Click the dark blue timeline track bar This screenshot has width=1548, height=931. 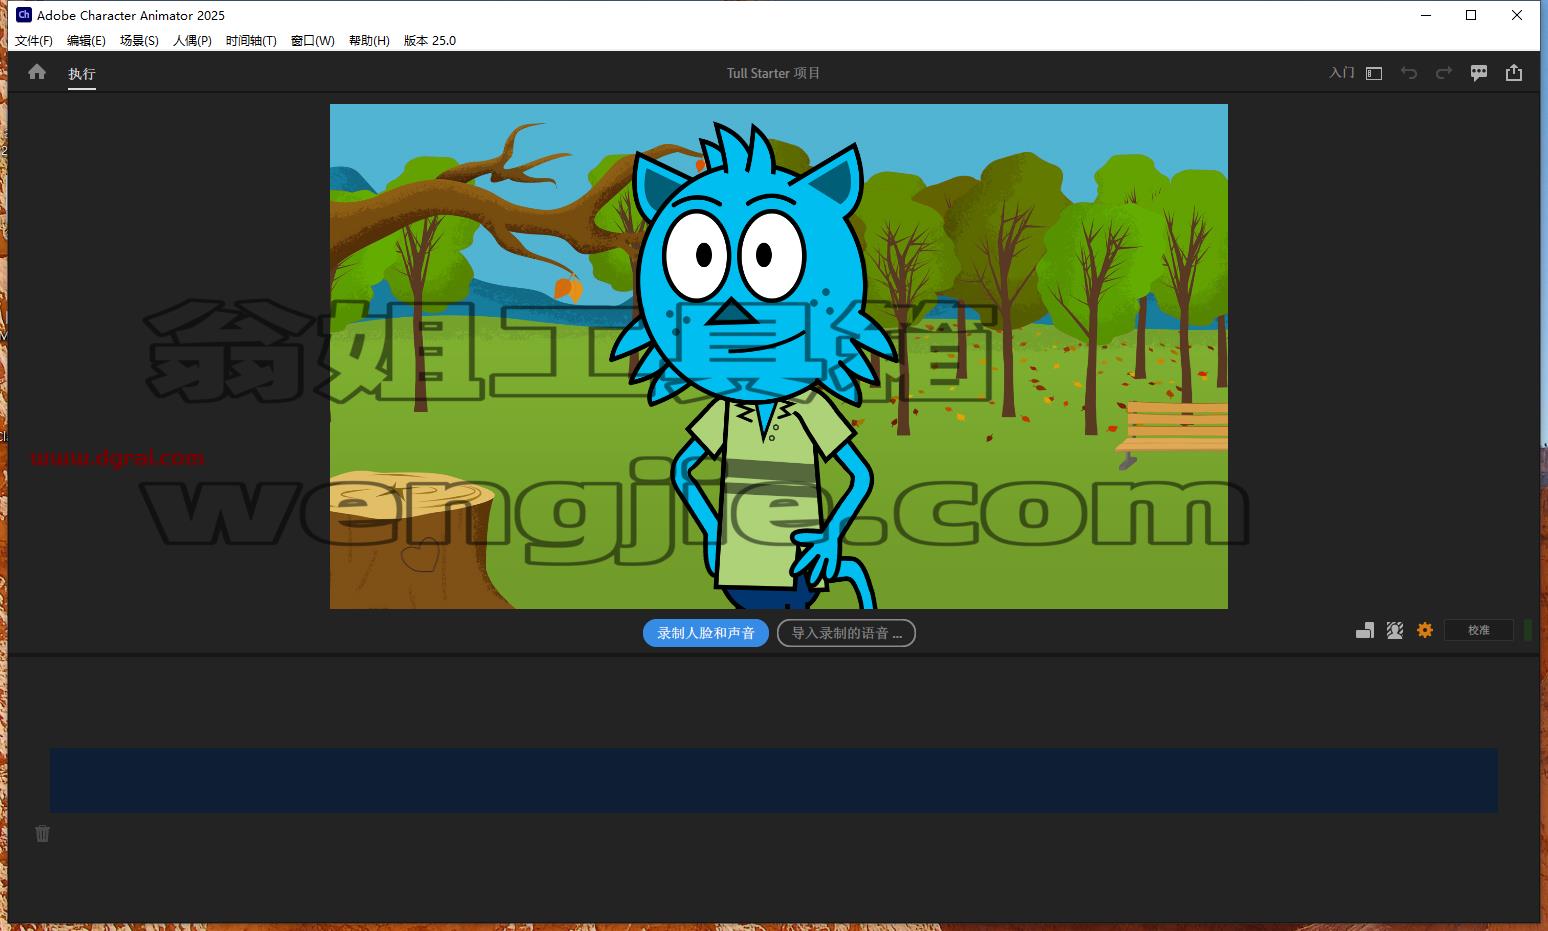[x=774, y=780]
